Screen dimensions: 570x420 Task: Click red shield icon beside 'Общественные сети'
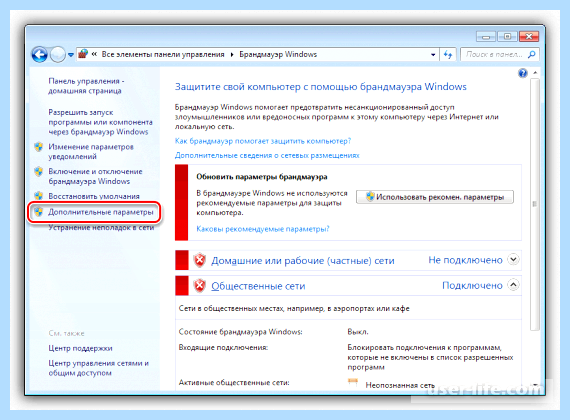(x=199, y=286)
